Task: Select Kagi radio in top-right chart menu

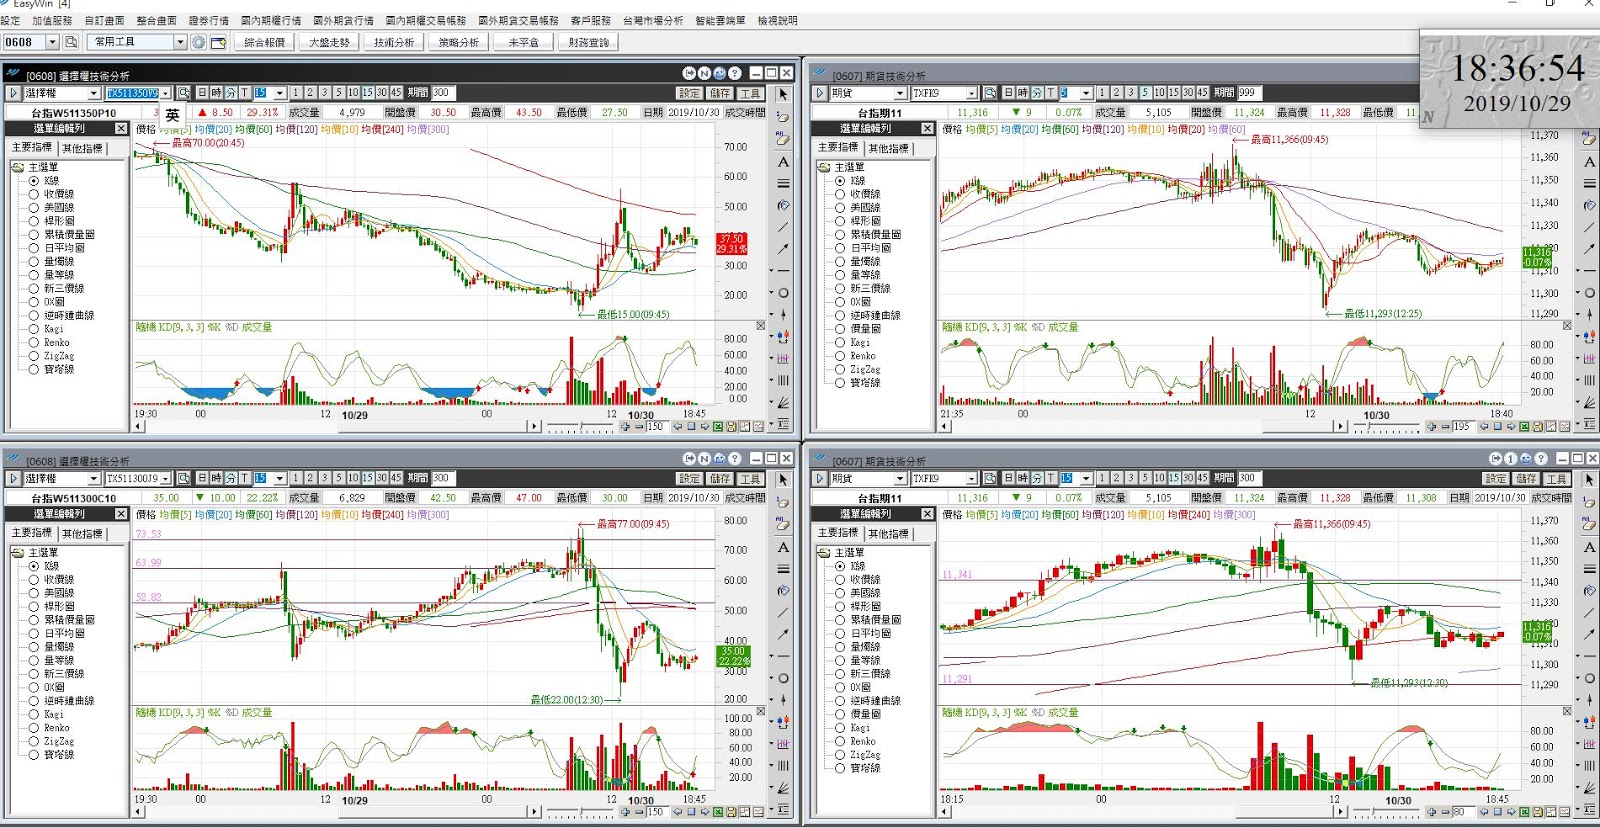Action: click(x=840, y=343)
